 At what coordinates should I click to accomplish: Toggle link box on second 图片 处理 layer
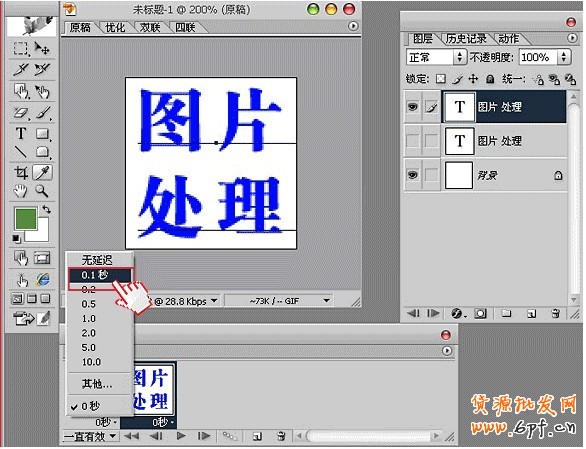(x=431, y=141)
